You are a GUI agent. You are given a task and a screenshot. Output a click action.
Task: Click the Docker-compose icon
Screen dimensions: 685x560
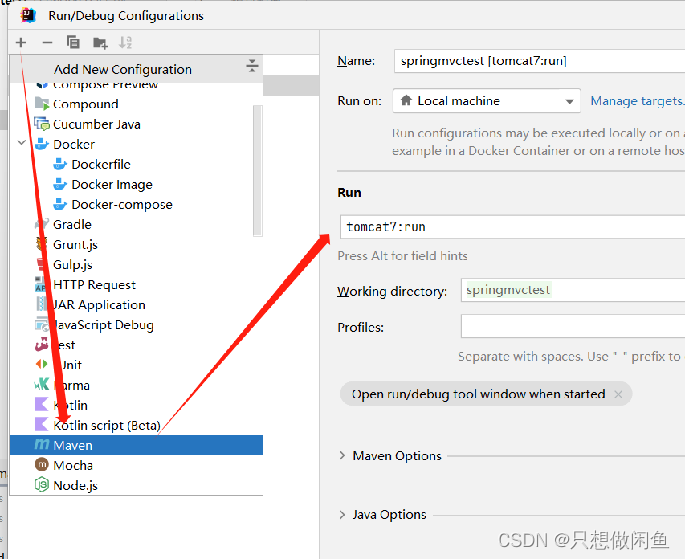coord(60,204)
